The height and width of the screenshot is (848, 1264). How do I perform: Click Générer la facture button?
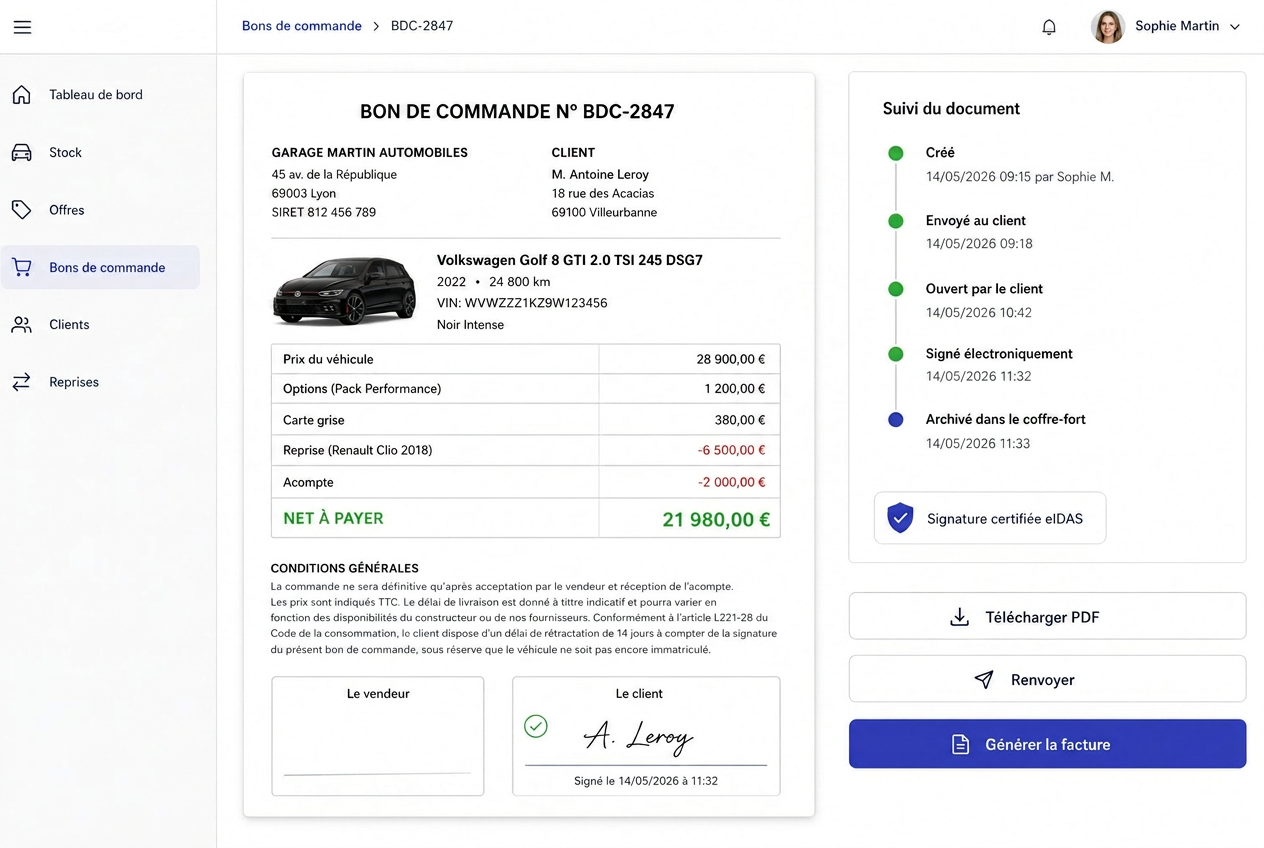1047,744
